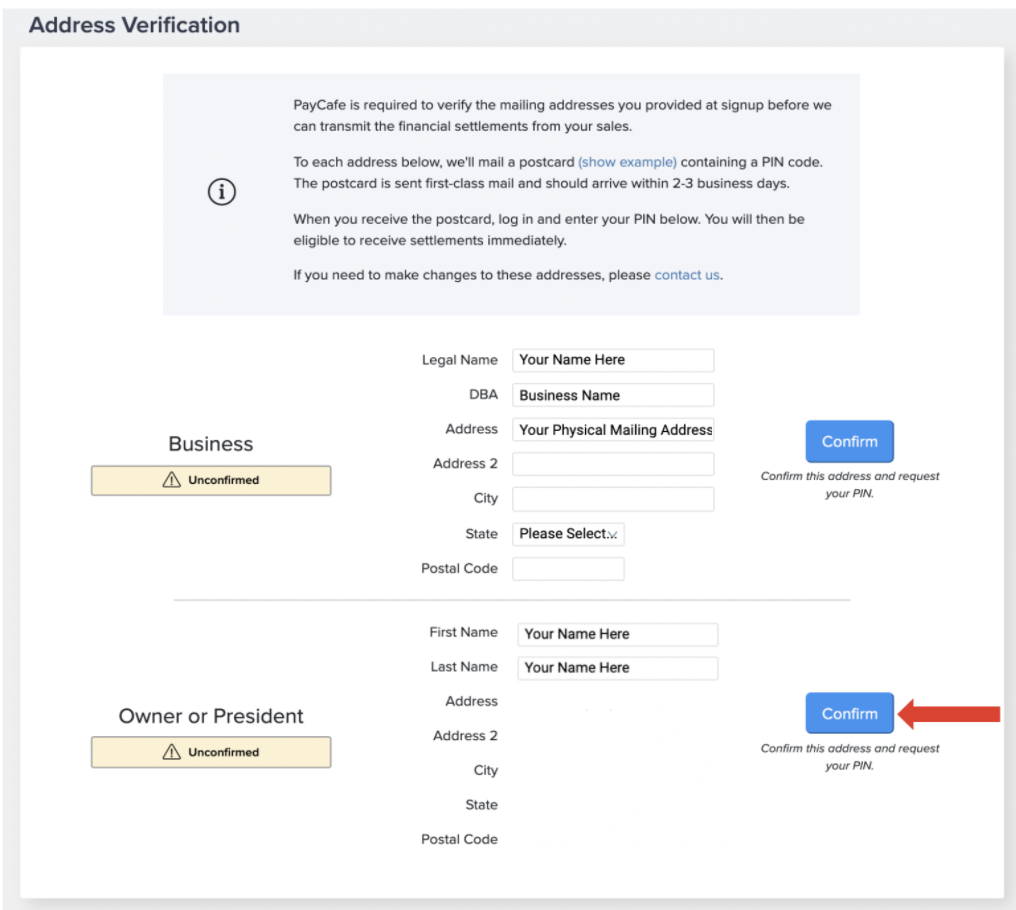Click the Address Verification heading
The width and height of the screenshot is (1016, 910).
134,25
